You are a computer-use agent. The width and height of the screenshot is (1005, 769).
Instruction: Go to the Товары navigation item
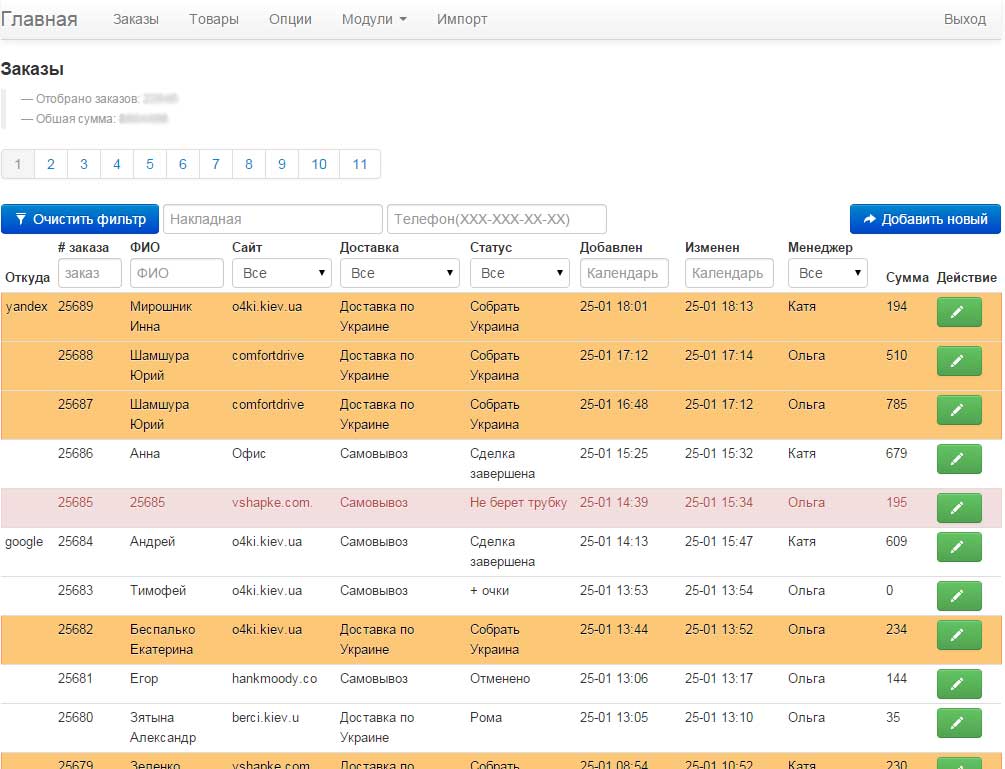tap(214, 19)
